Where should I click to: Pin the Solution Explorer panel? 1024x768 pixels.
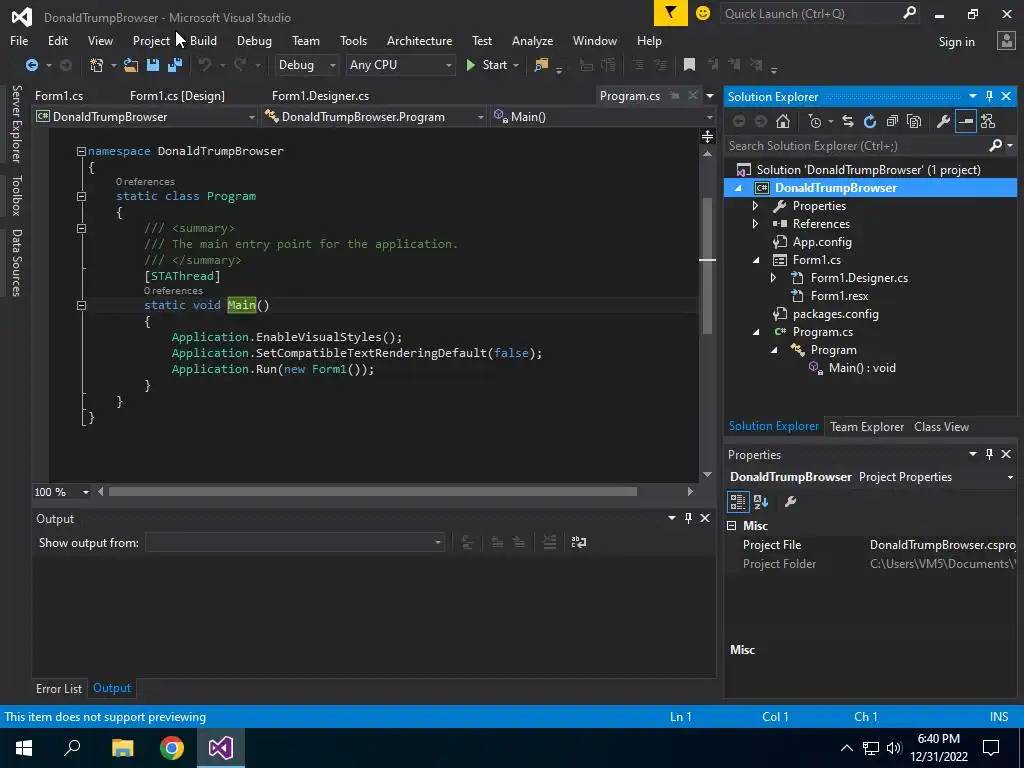tap(989, 96)
